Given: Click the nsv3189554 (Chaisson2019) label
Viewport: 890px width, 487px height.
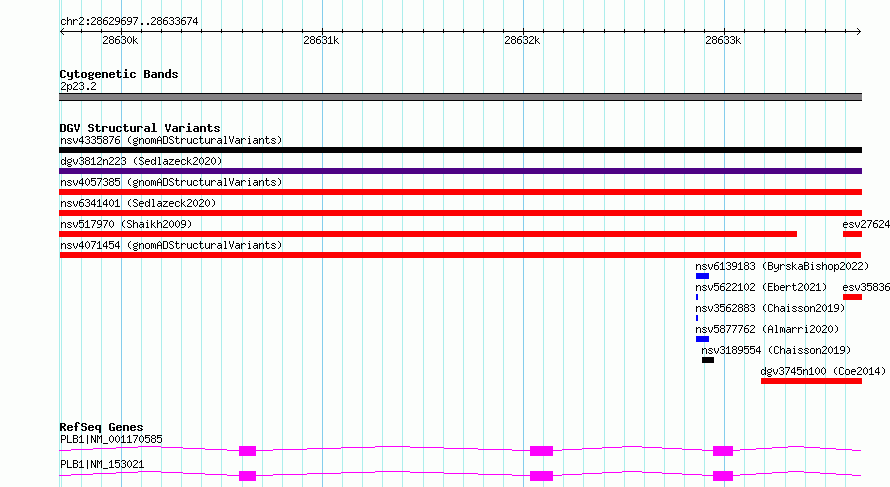Looking at the screenshot, I should pyautogui.click(x=776, y=350).
